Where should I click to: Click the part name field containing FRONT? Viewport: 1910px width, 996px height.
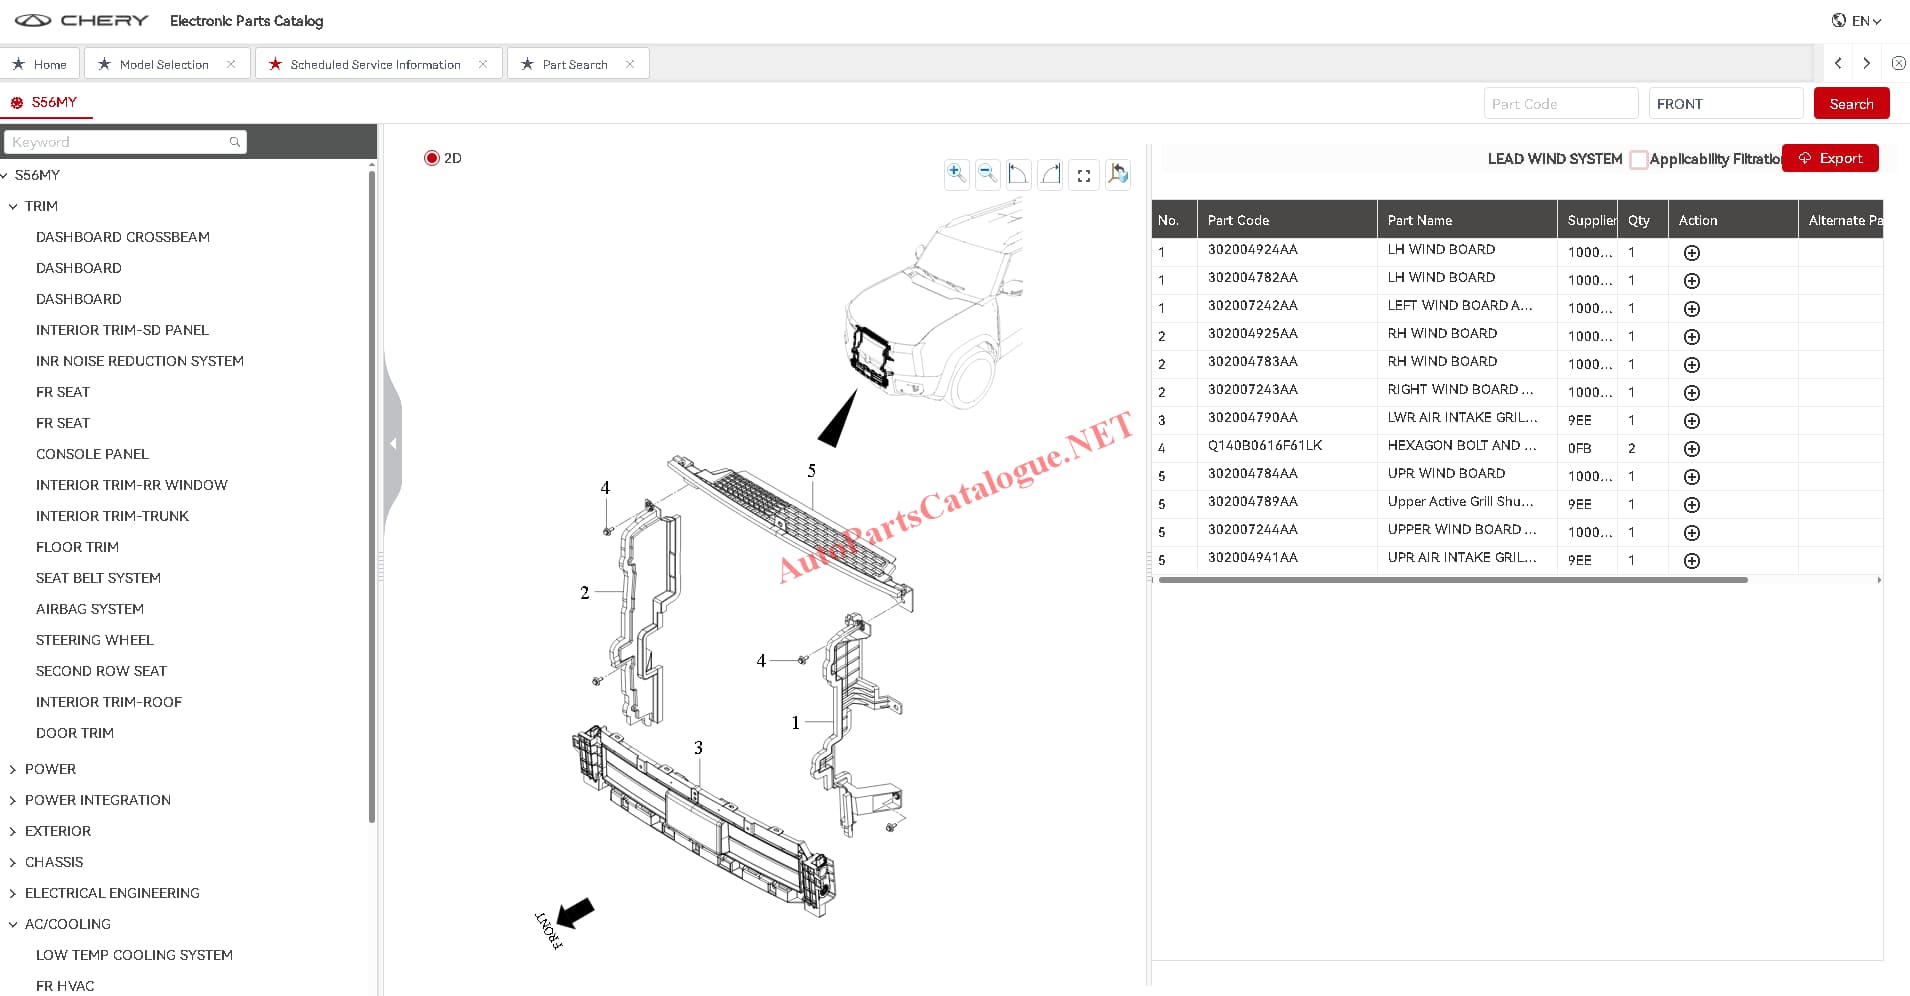pyautogui.click(x=1726, y=103)
